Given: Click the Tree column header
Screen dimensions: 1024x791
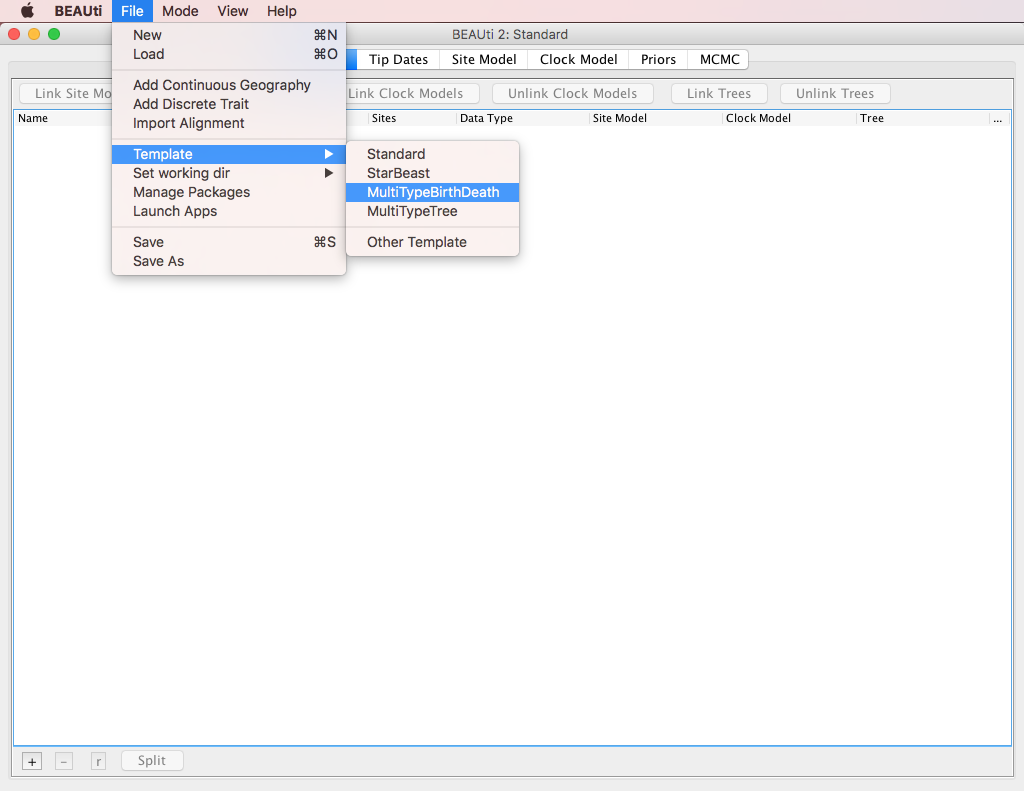Looking at the screenshot, I should (x=923, y=118).
